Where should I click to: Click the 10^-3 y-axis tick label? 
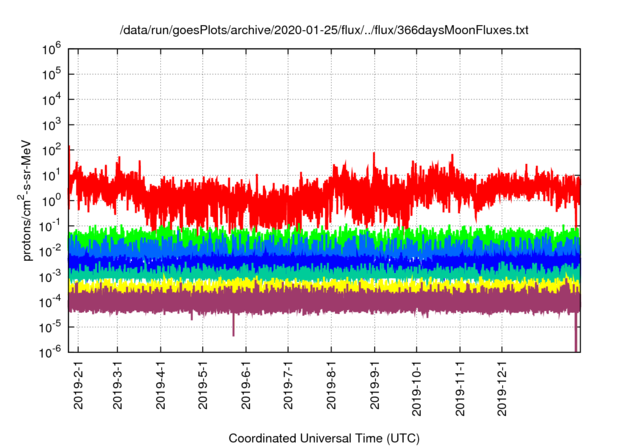click(x=51, y=277)
